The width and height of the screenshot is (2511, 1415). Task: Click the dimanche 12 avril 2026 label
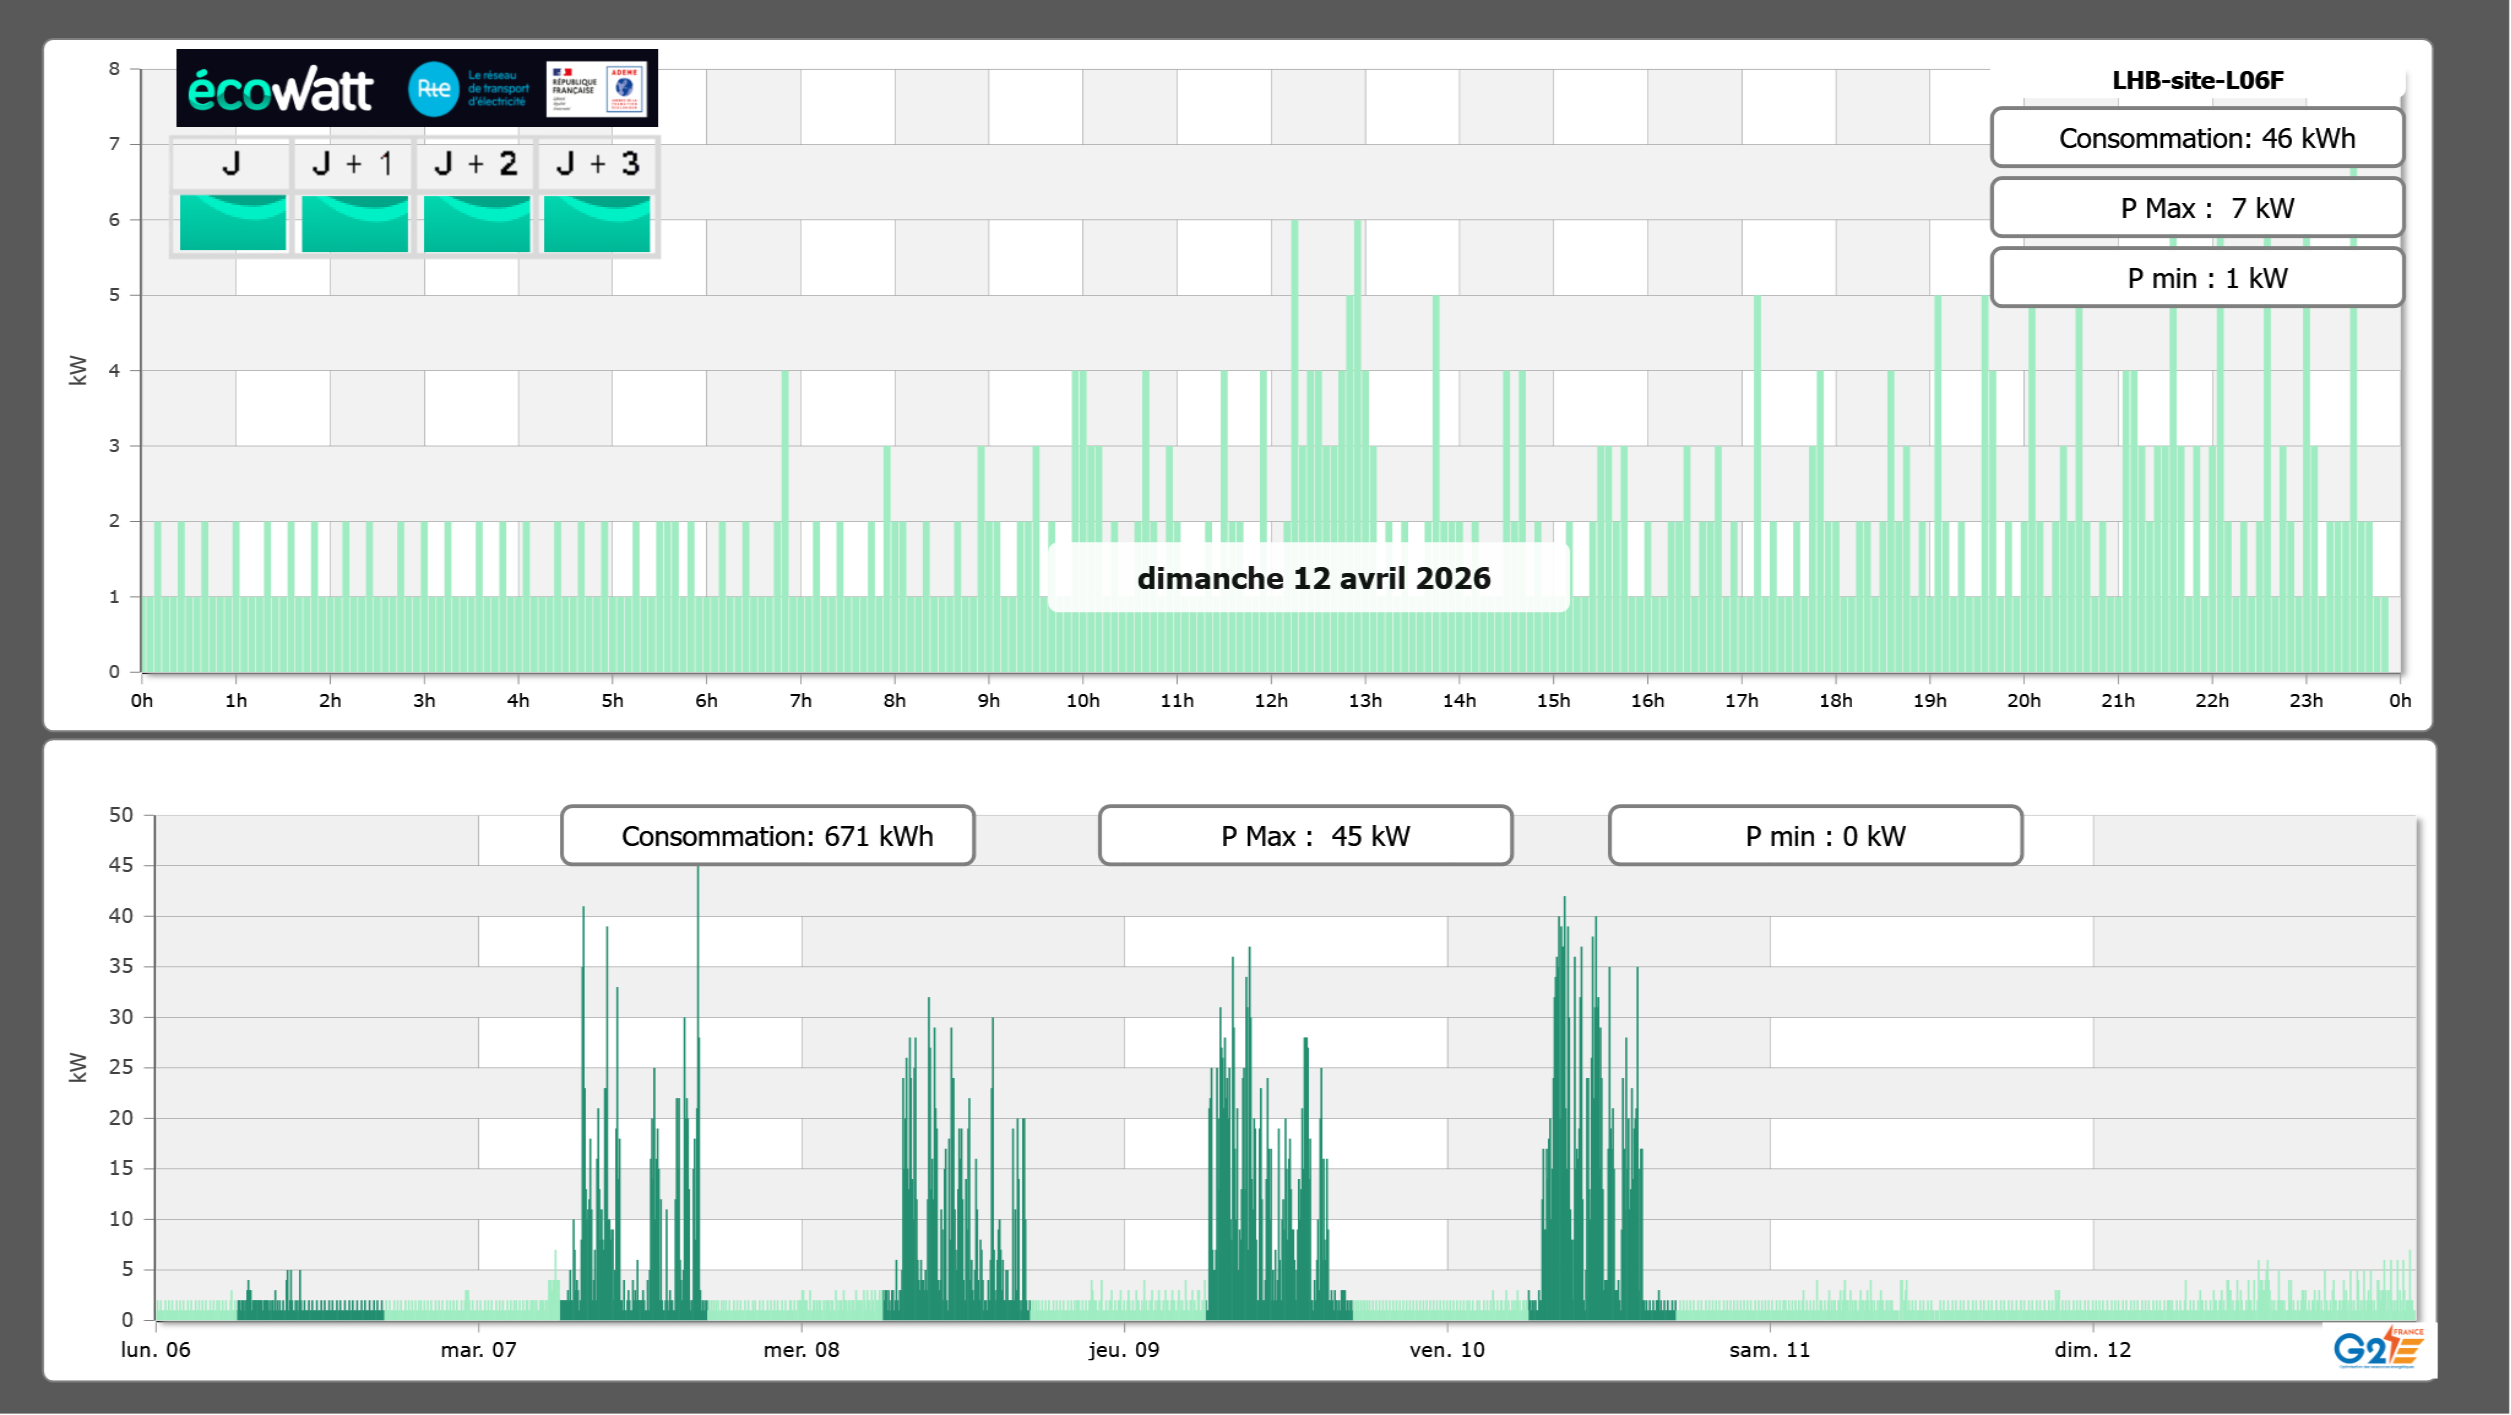click(1313, 578)
